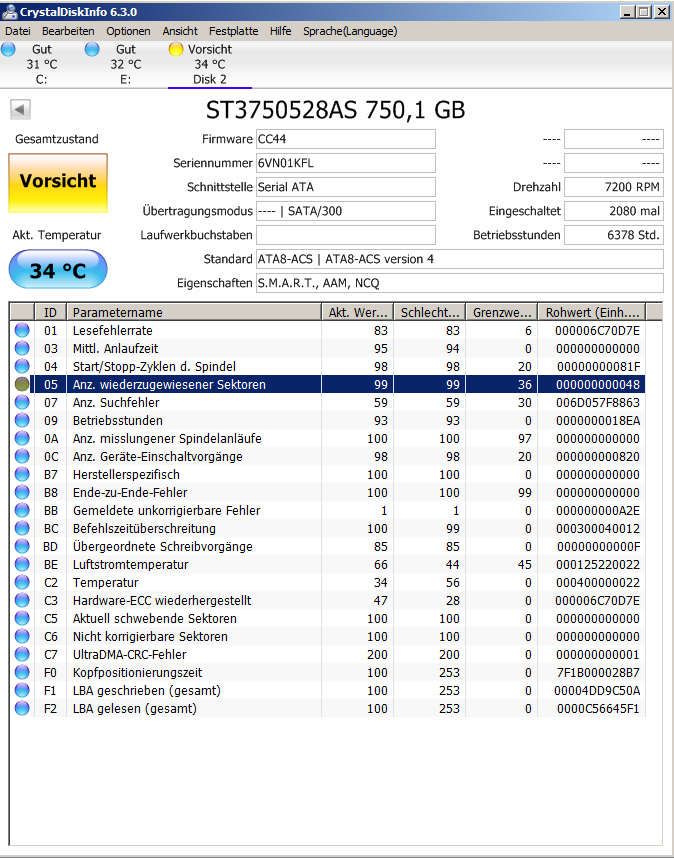Click status orb of Übergeordnete Schreibvorgänge row
The image size is (674, 858).
click(x=22, y=546)
